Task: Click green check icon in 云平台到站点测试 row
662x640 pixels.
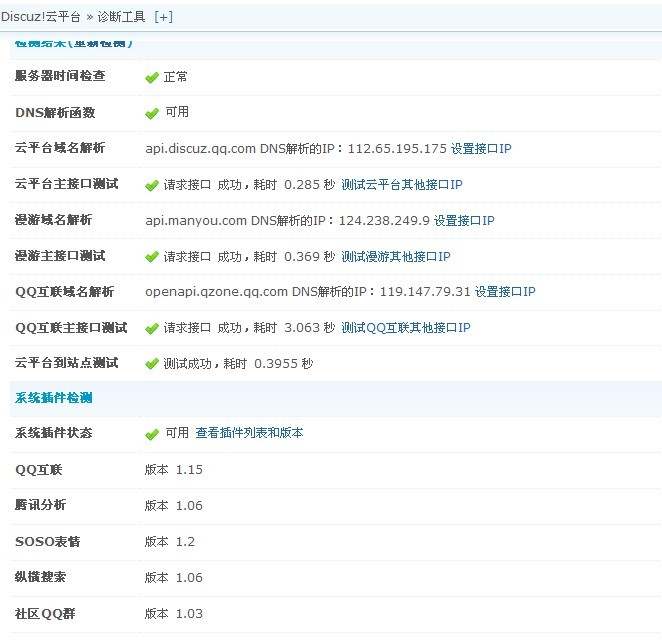Action: click(152, 364)
